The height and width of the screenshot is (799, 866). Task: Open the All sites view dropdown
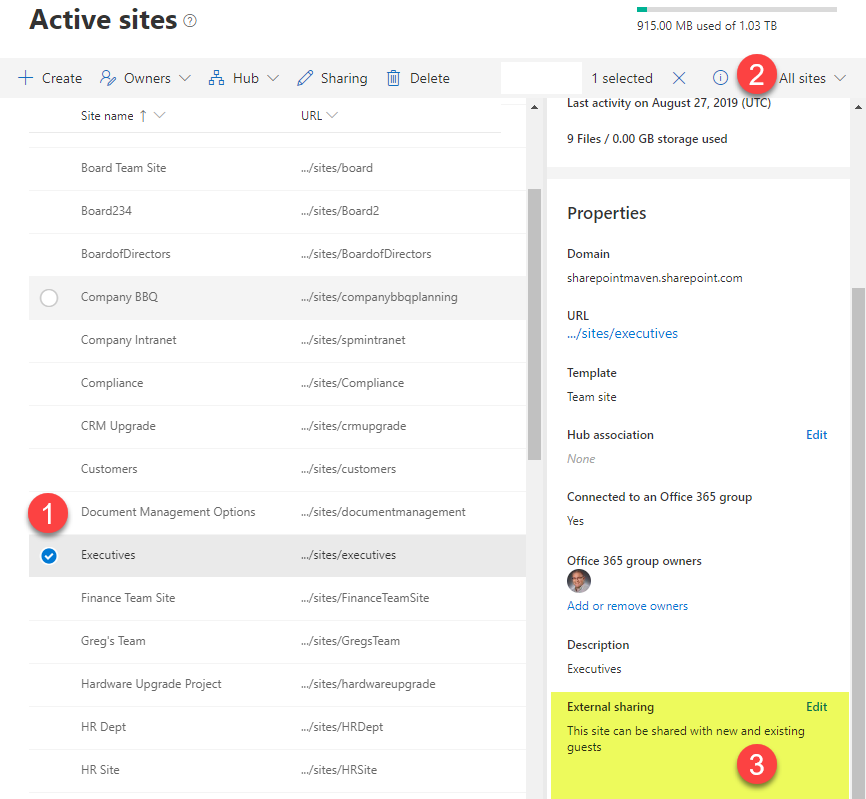(x=812, y=78)
